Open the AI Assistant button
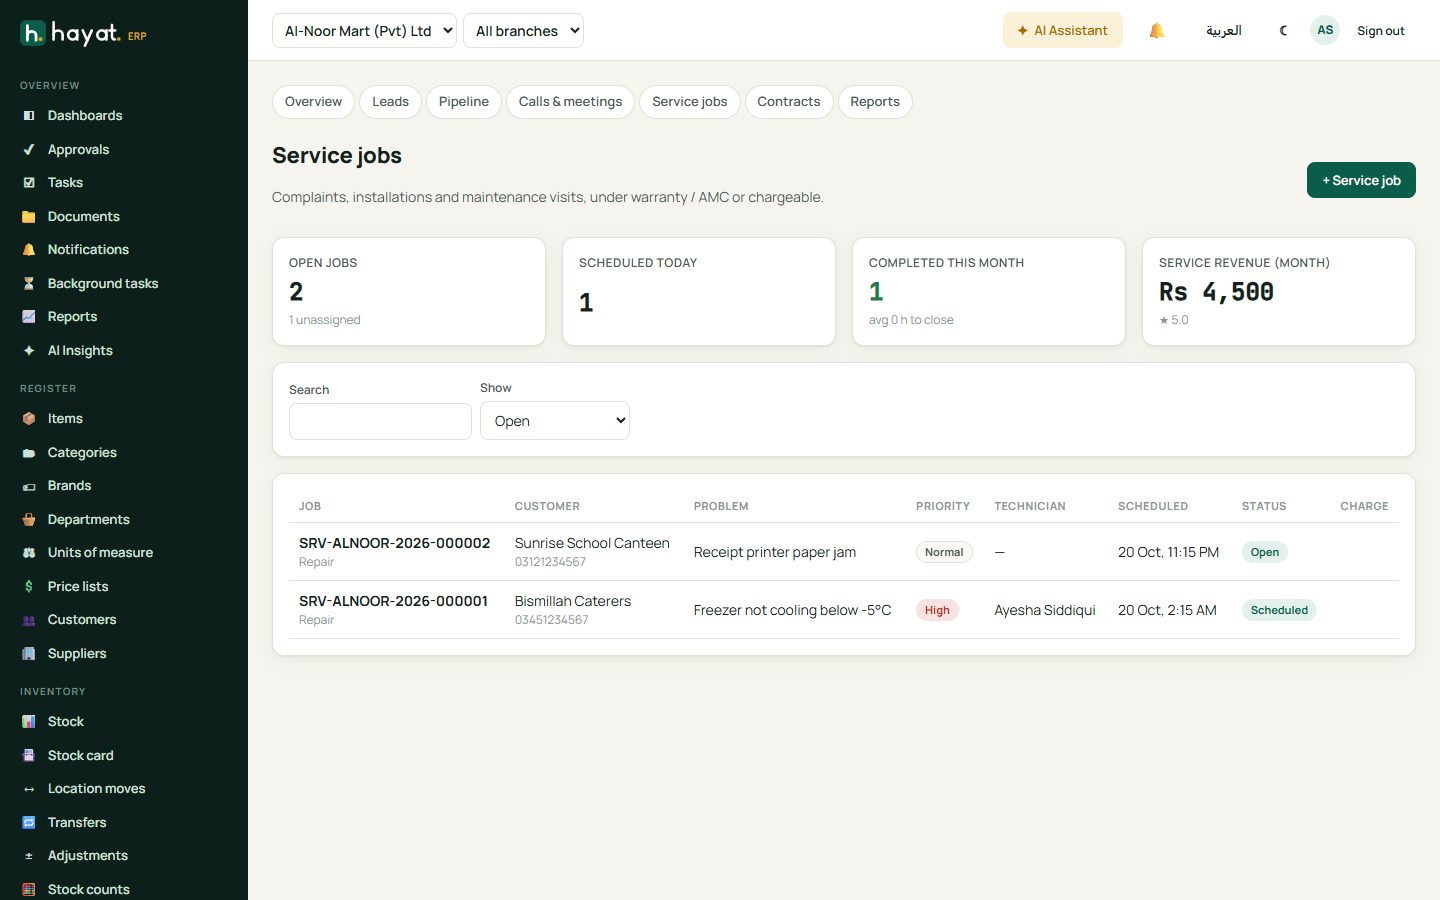 1062,31
